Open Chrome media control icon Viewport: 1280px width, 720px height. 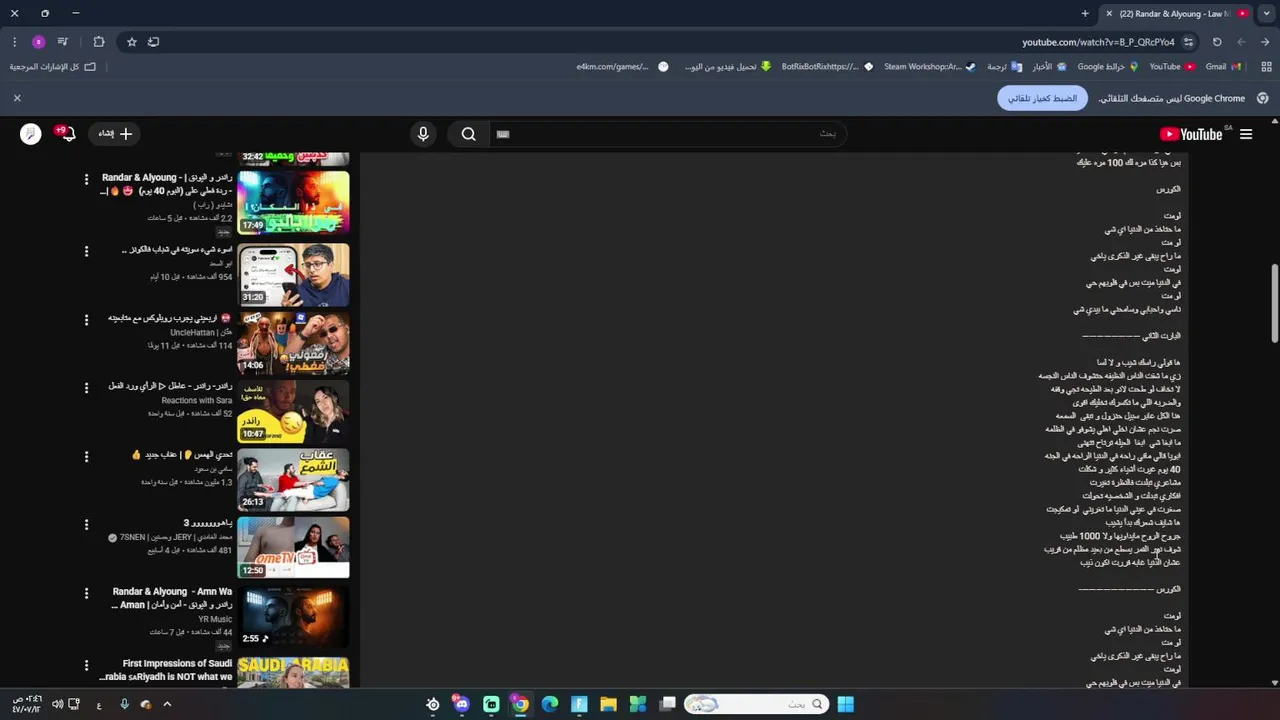point(62,42)
